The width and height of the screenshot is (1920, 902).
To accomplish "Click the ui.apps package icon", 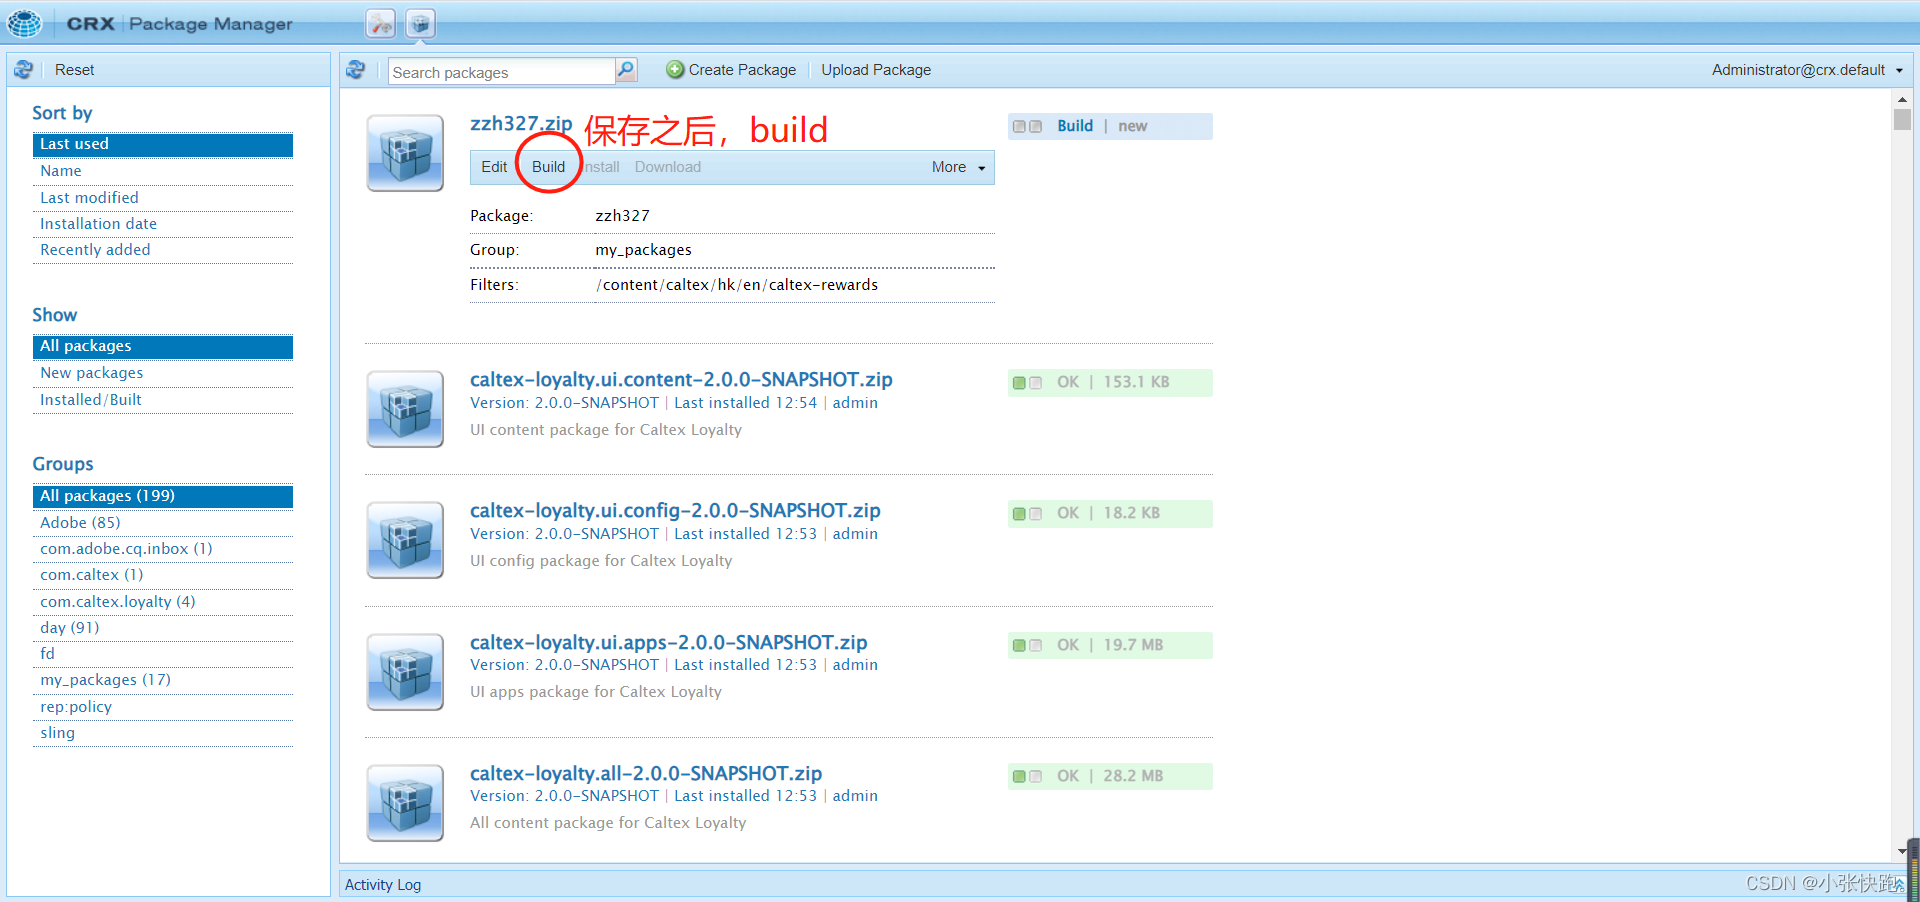I will click(x=405, y=672).
